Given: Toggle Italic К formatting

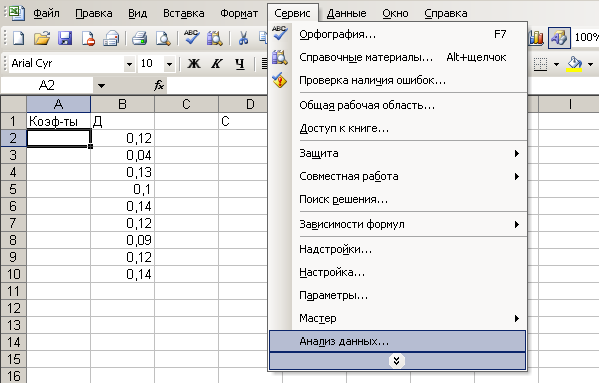Looking at the screenshot, I should 217,64.
